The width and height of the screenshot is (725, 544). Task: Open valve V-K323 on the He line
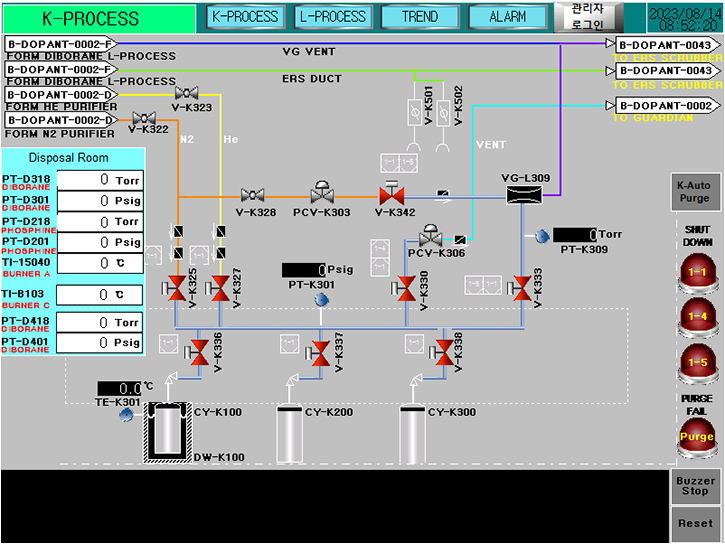tap(187, 94)
